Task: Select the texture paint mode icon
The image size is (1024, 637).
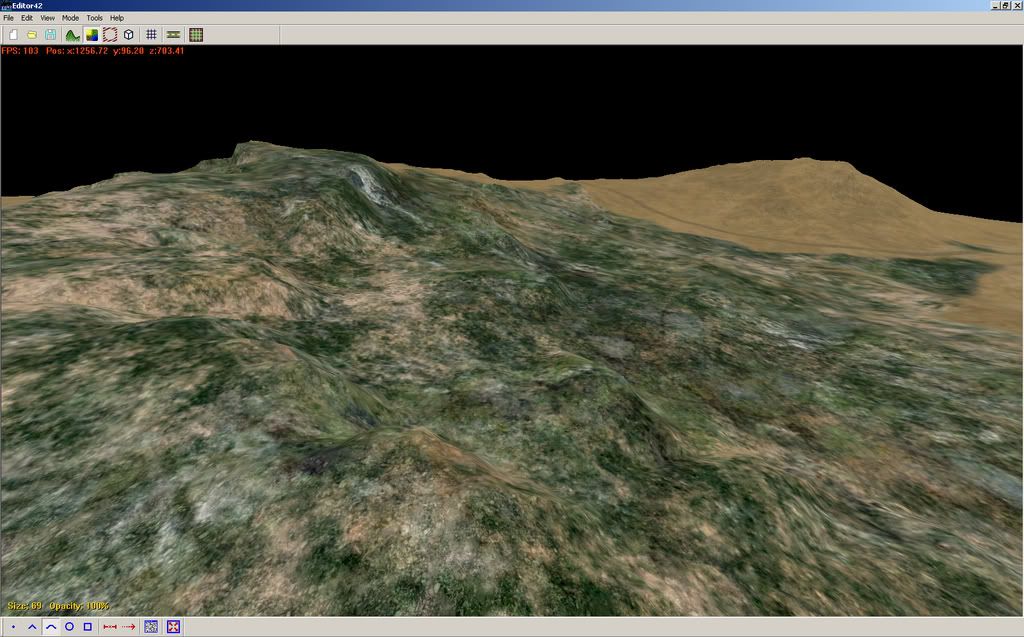Action: [x=92, y=35]
